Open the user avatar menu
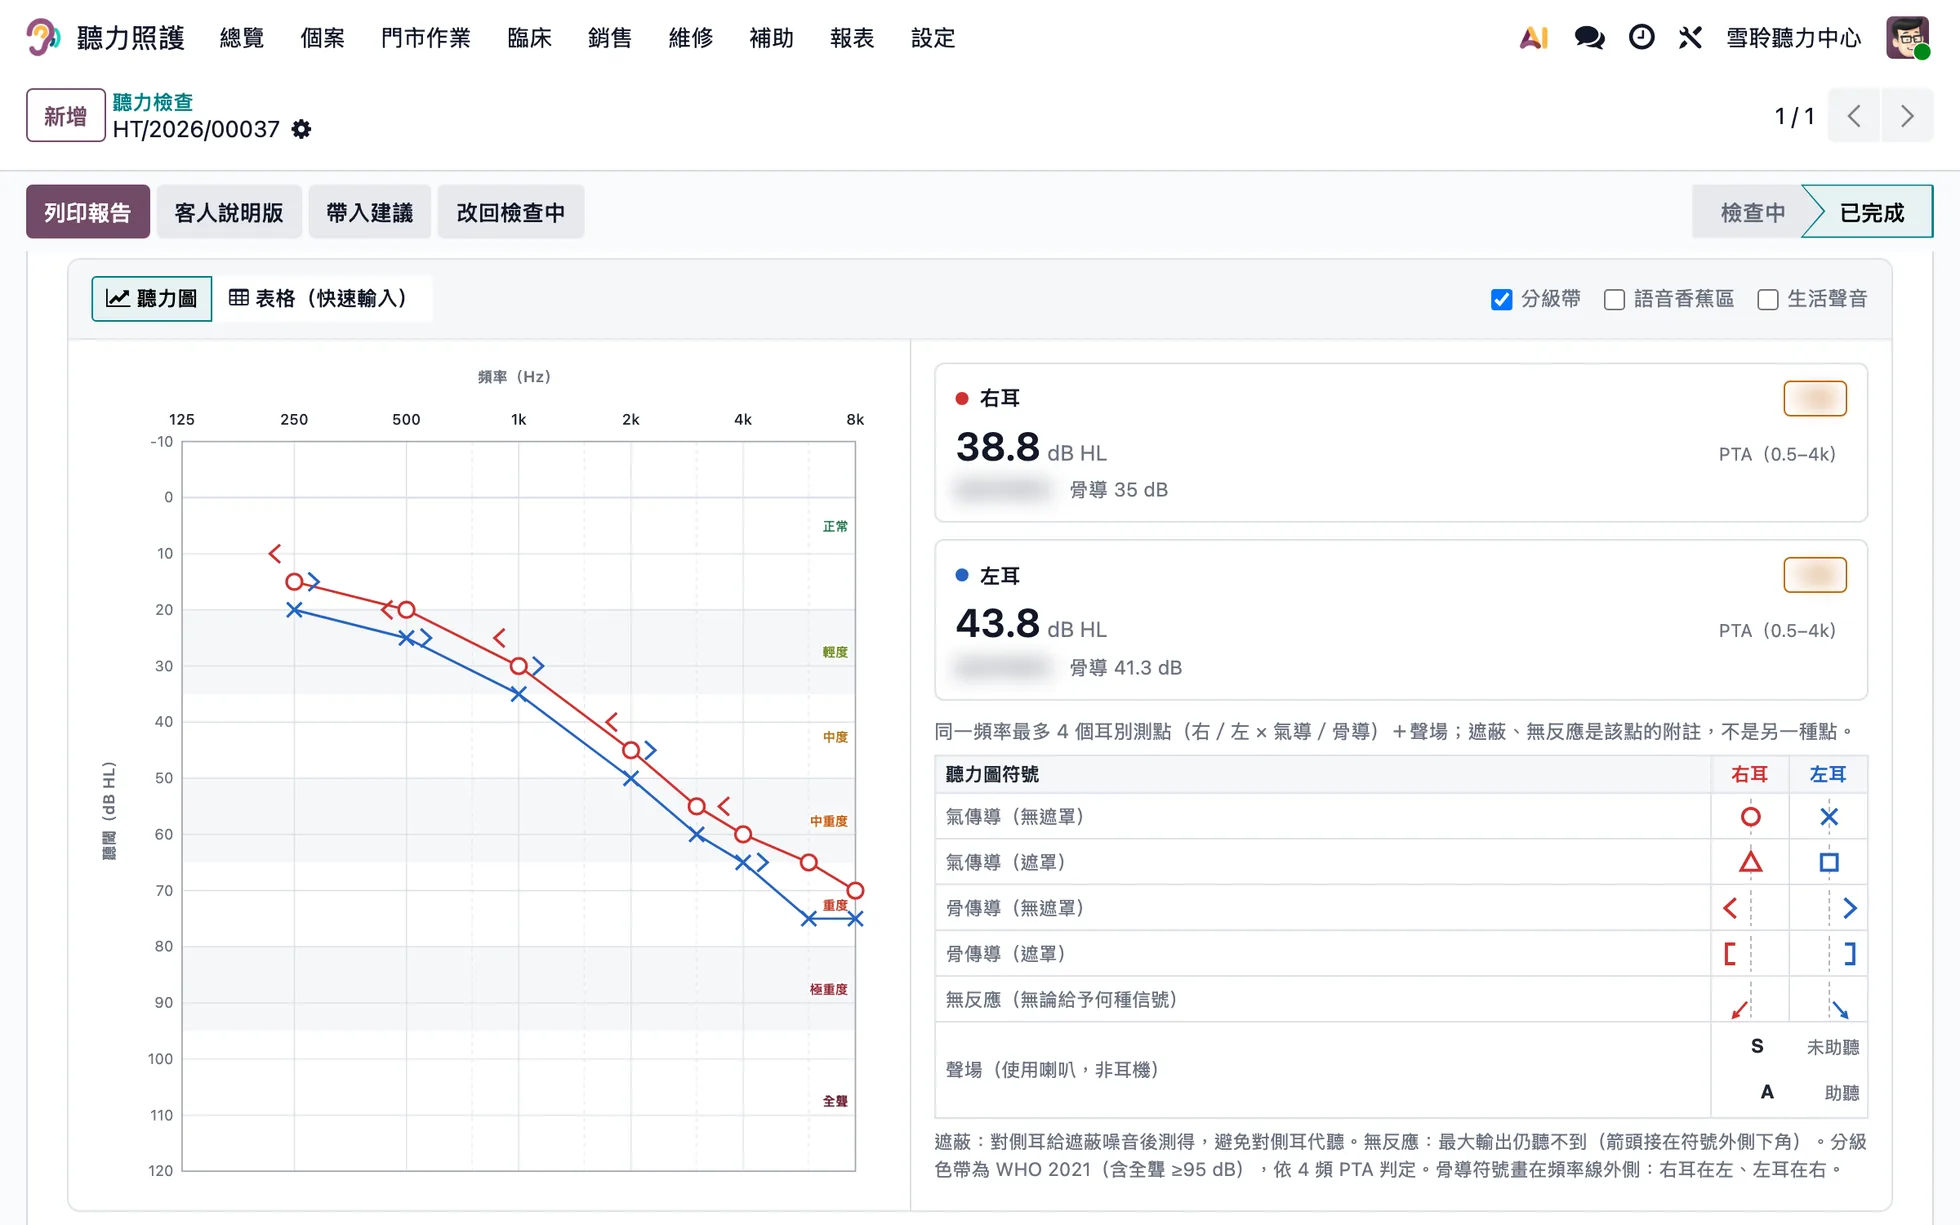 point(1908,38)
